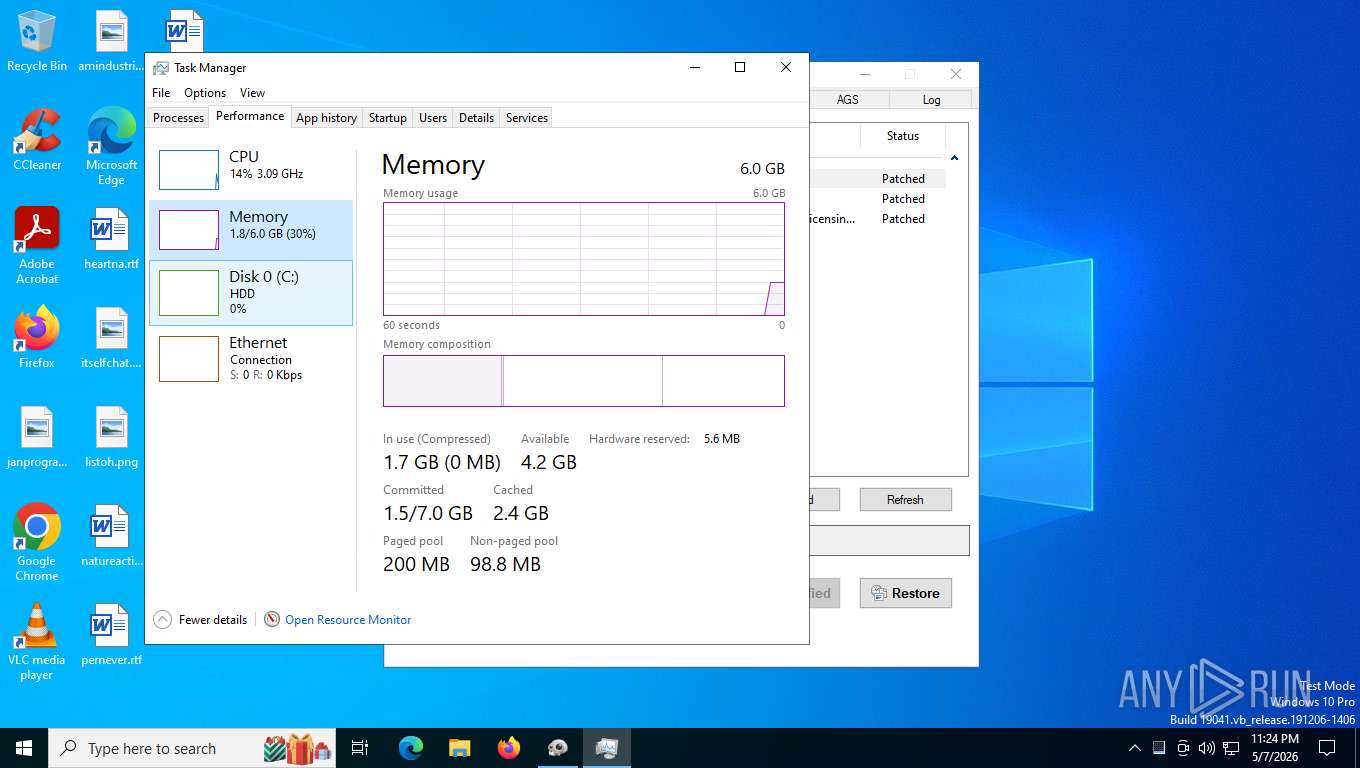This screenshot has height=768, width=1360.
Task: Open the Recycle Bin desktop icon
Action: pos(37,41)
